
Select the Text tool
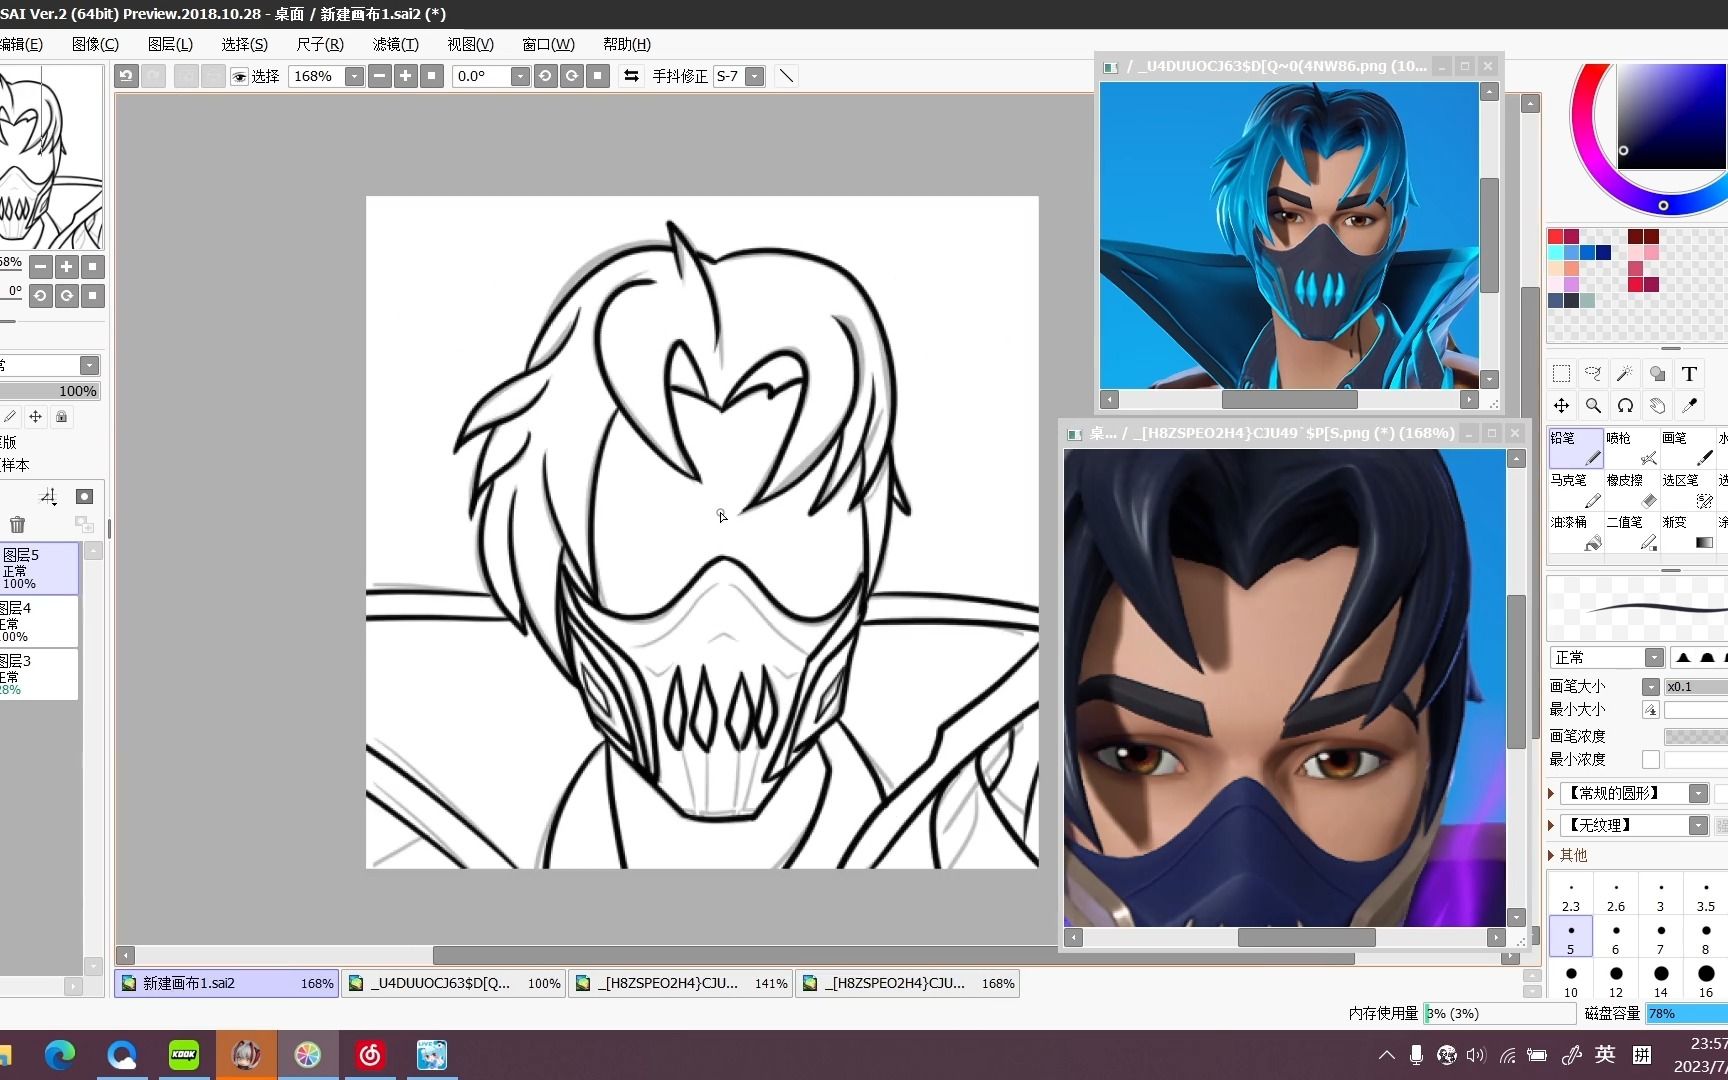pos(1689,374)
